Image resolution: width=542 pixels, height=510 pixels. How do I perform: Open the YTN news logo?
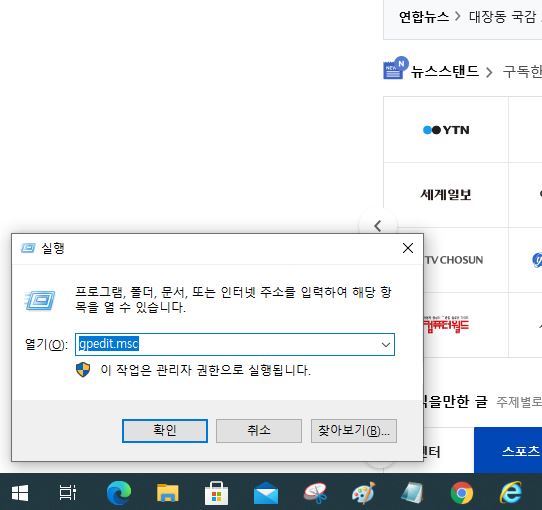(x=446, y=130)
